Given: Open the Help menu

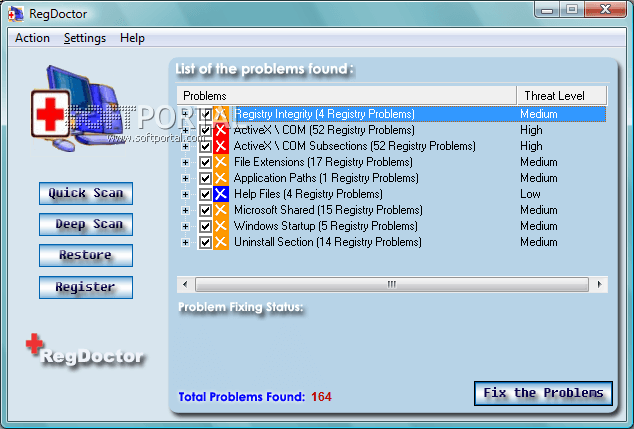Looking at the screenshot, I should coord(132,38).
